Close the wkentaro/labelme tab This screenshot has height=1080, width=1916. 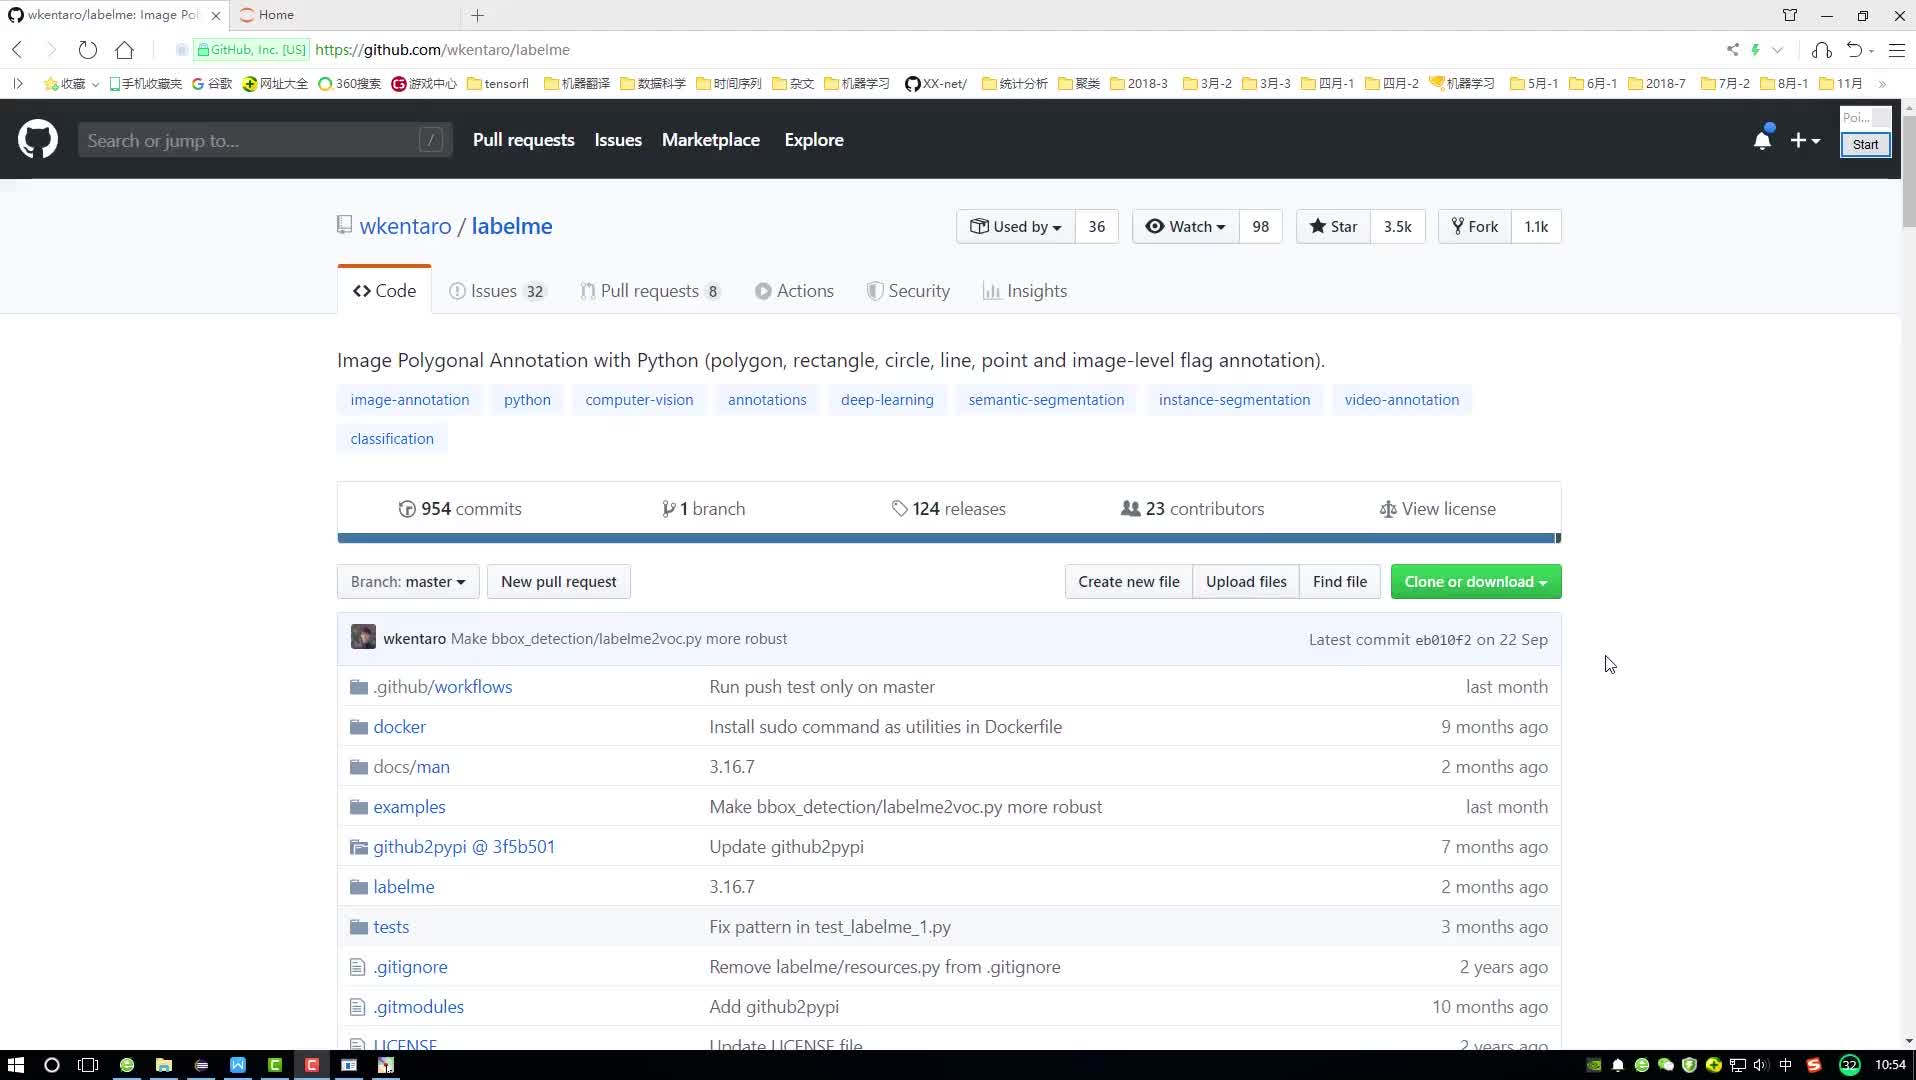click(215, 15)
